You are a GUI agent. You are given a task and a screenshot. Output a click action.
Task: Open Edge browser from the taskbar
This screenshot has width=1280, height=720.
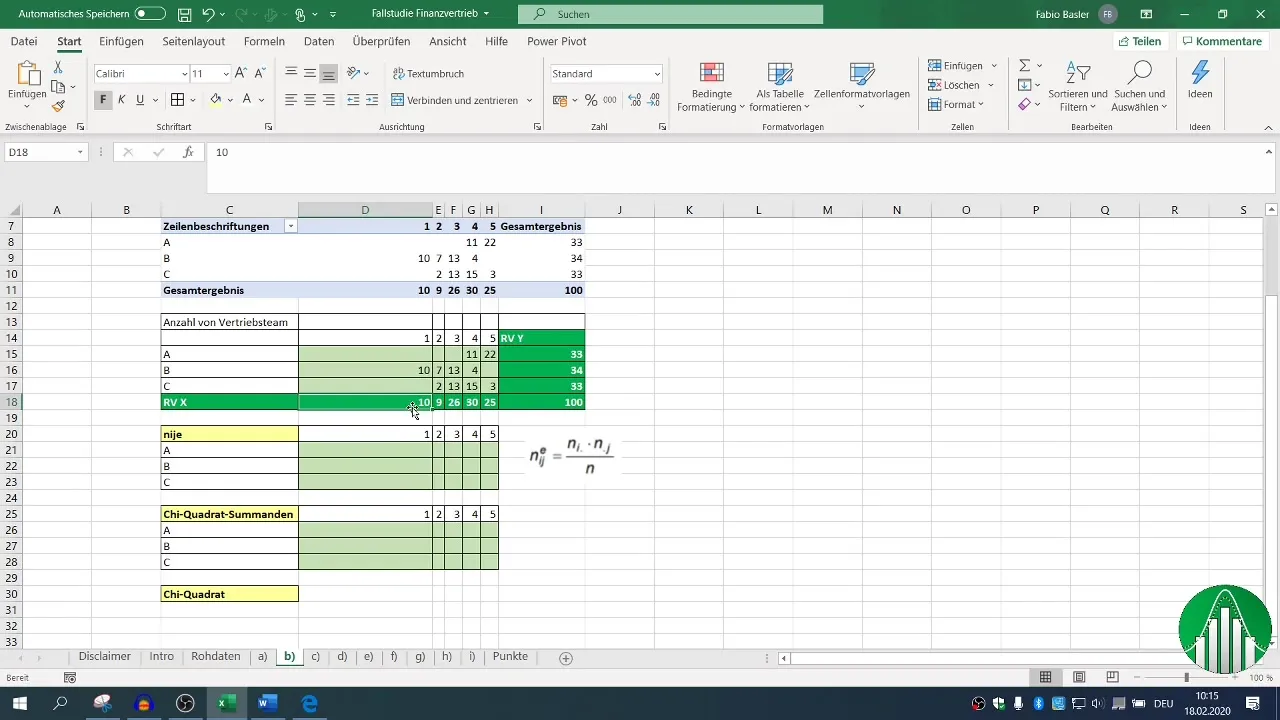pos(309,703)
